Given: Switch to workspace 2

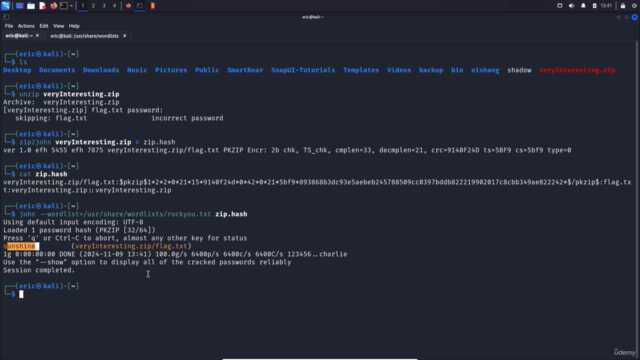Looking at the screenshot, I should tap(93, 6).
